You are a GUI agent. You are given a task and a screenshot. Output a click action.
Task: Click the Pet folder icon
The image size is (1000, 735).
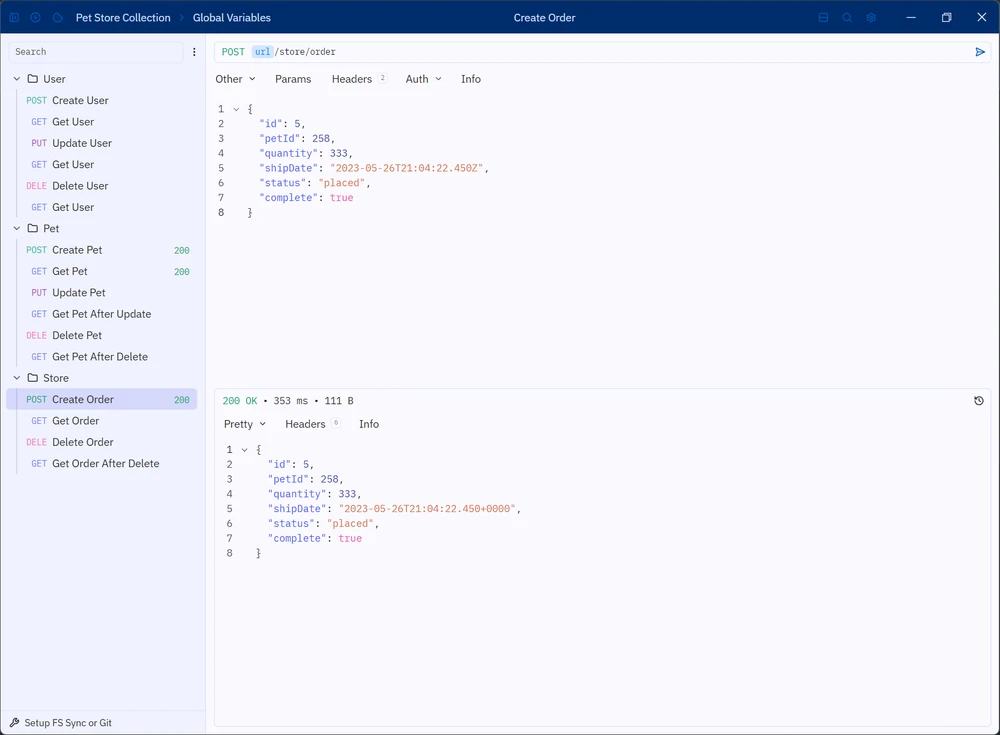point(33,228)
